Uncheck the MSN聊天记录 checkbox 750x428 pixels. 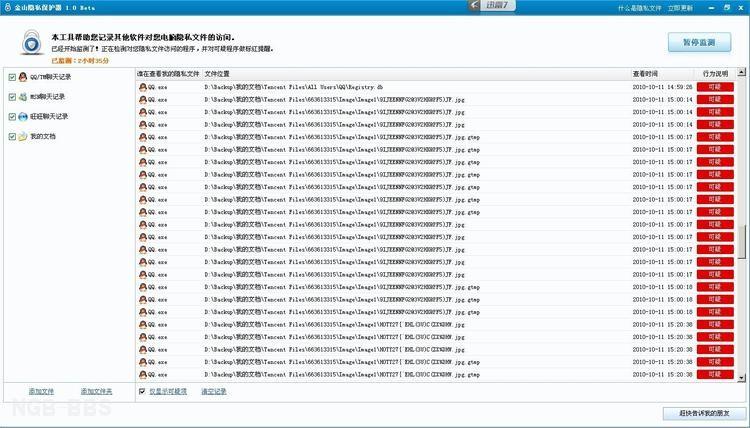point(12,97)
